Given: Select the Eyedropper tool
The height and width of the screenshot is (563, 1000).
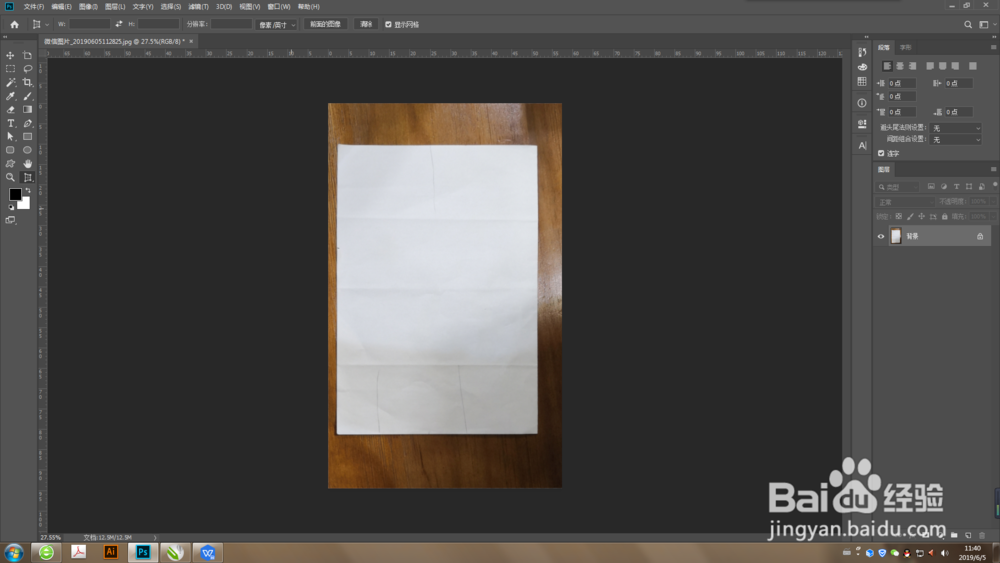Looking at the screenshot, I should (x=10, y=96).
